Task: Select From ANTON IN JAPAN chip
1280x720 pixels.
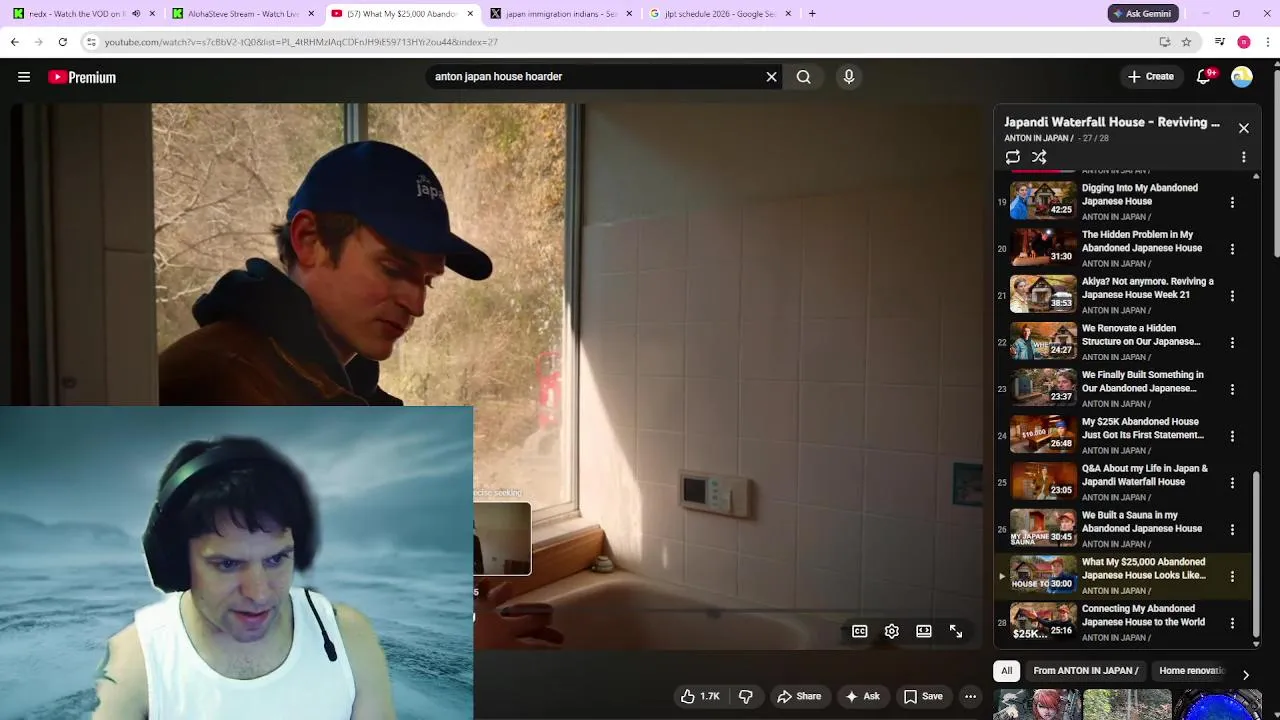Action: point(1086,671)
